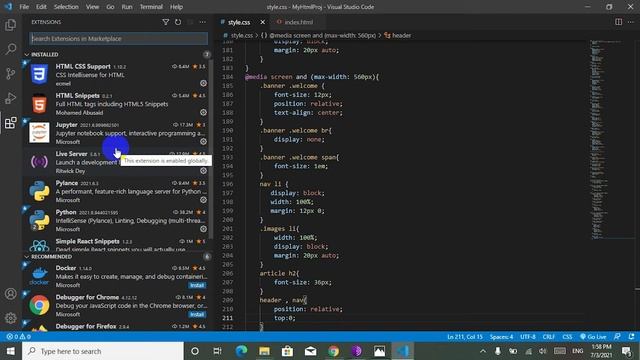Screen dimensions: 640x360
Task: Open manage gear for Pylance extension
Action: (x=203, y=200)
